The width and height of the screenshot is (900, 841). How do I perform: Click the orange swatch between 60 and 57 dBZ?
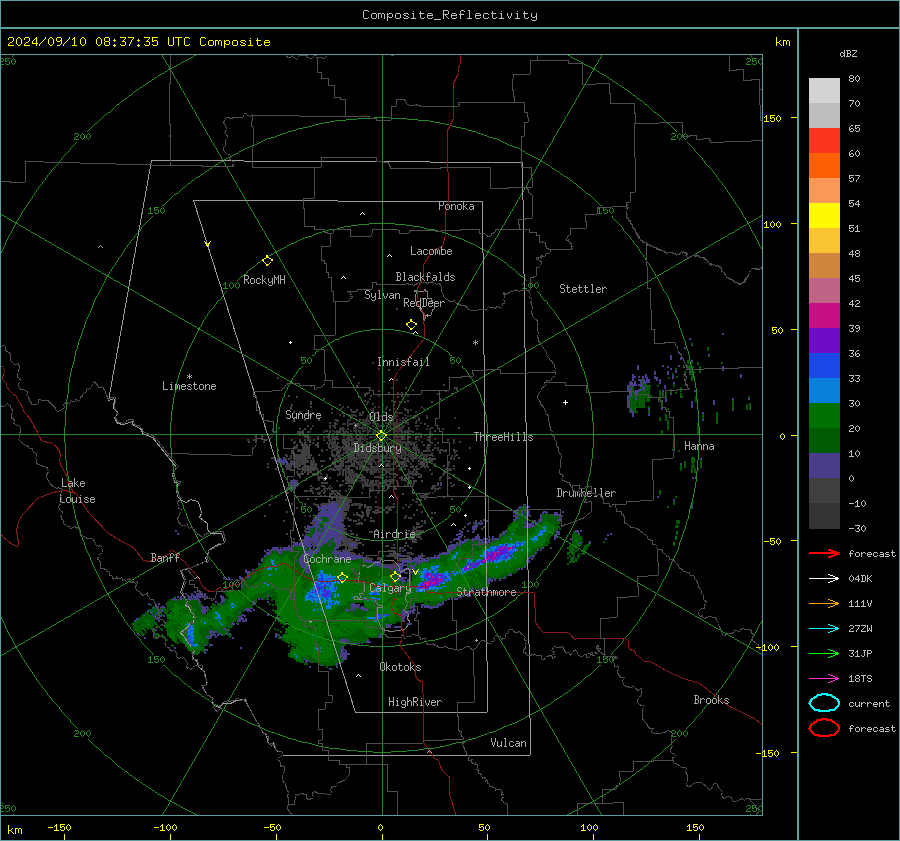click(824, 165)
